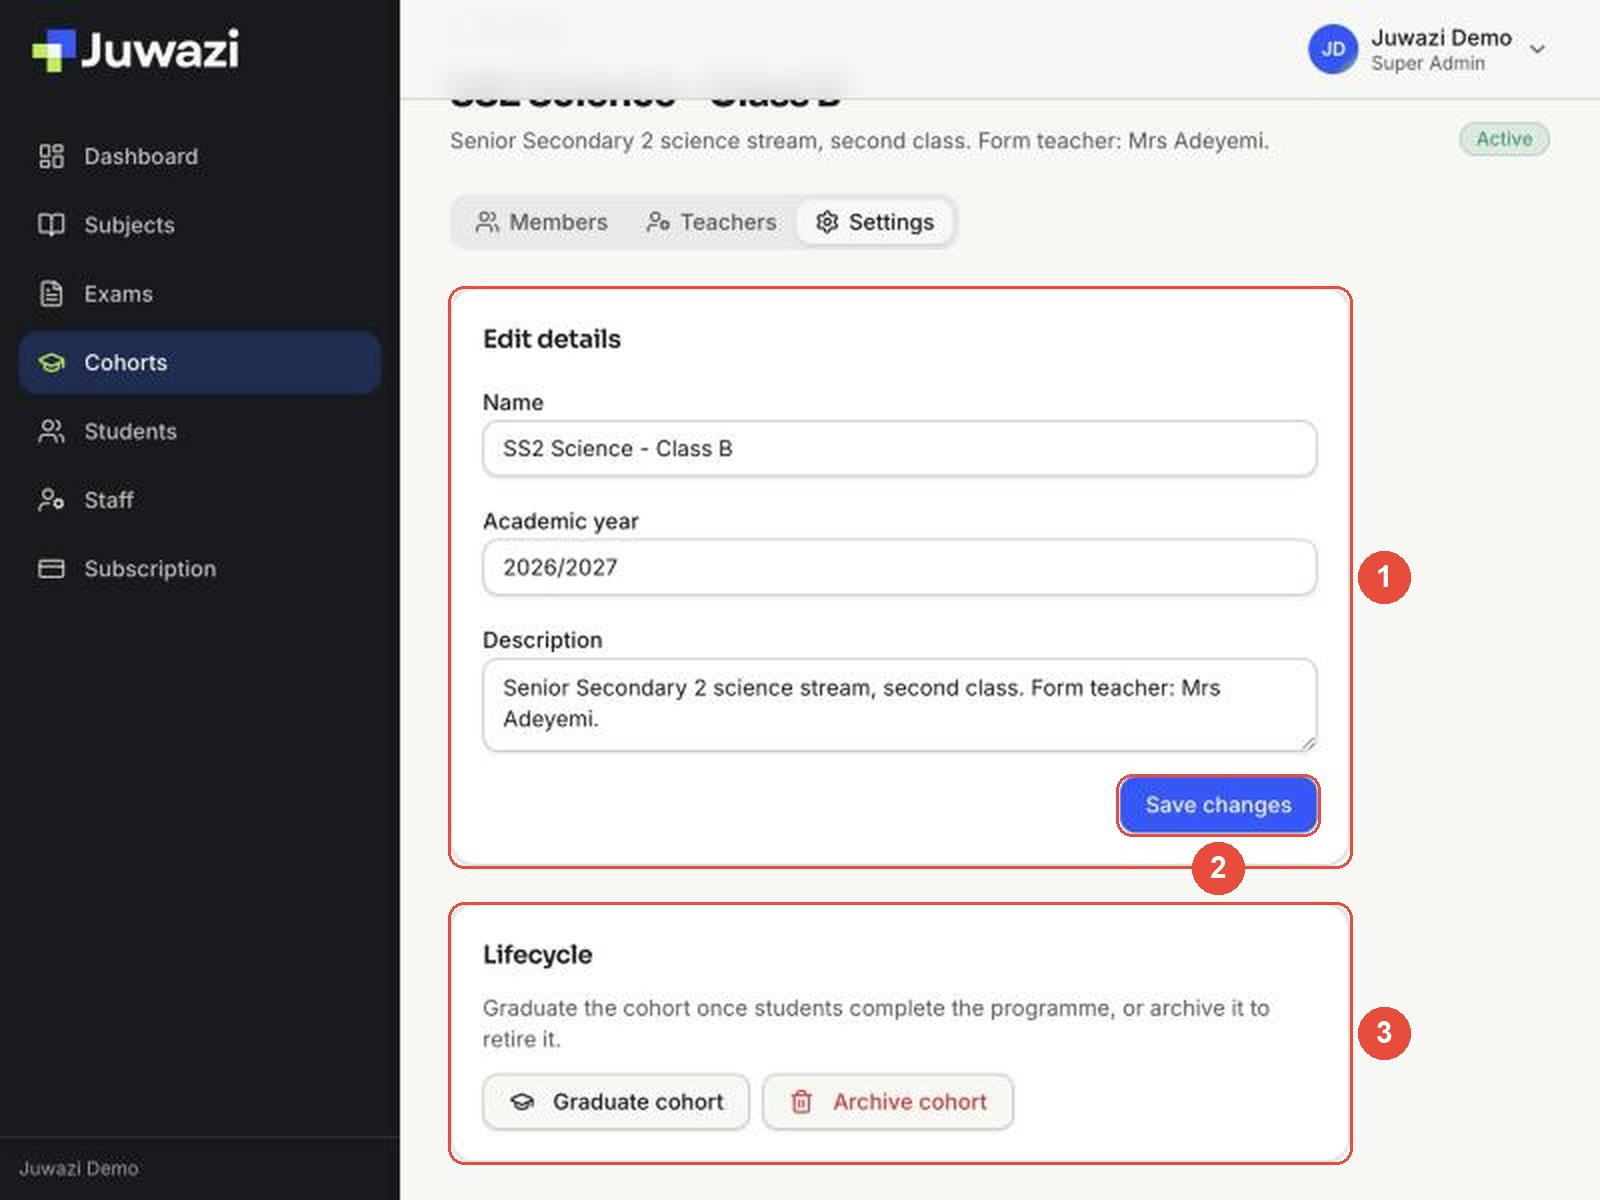Click the Edit details heading
The image size is (1600, 1200).
(552, 339)
